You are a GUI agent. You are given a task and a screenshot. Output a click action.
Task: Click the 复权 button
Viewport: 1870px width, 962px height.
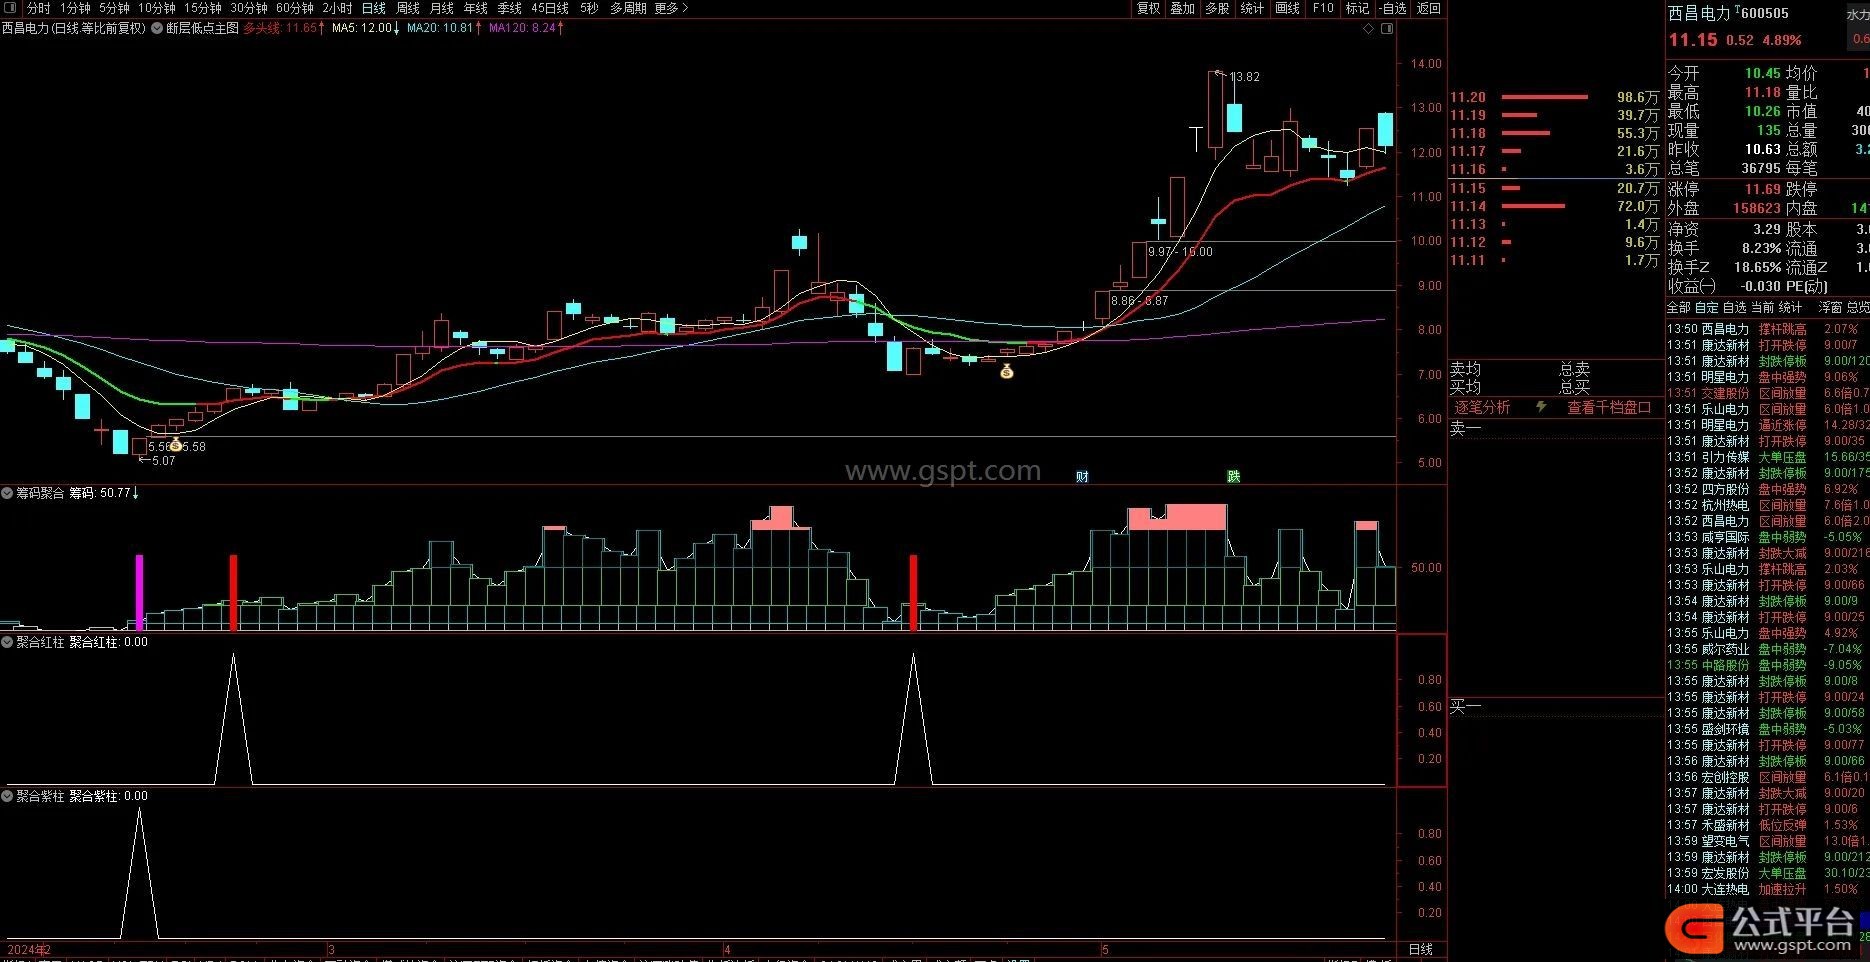1148,8
